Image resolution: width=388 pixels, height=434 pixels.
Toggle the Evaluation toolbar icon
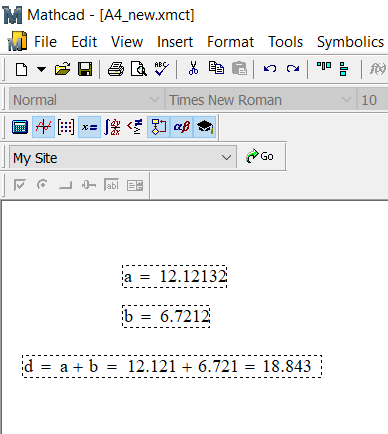89,127
